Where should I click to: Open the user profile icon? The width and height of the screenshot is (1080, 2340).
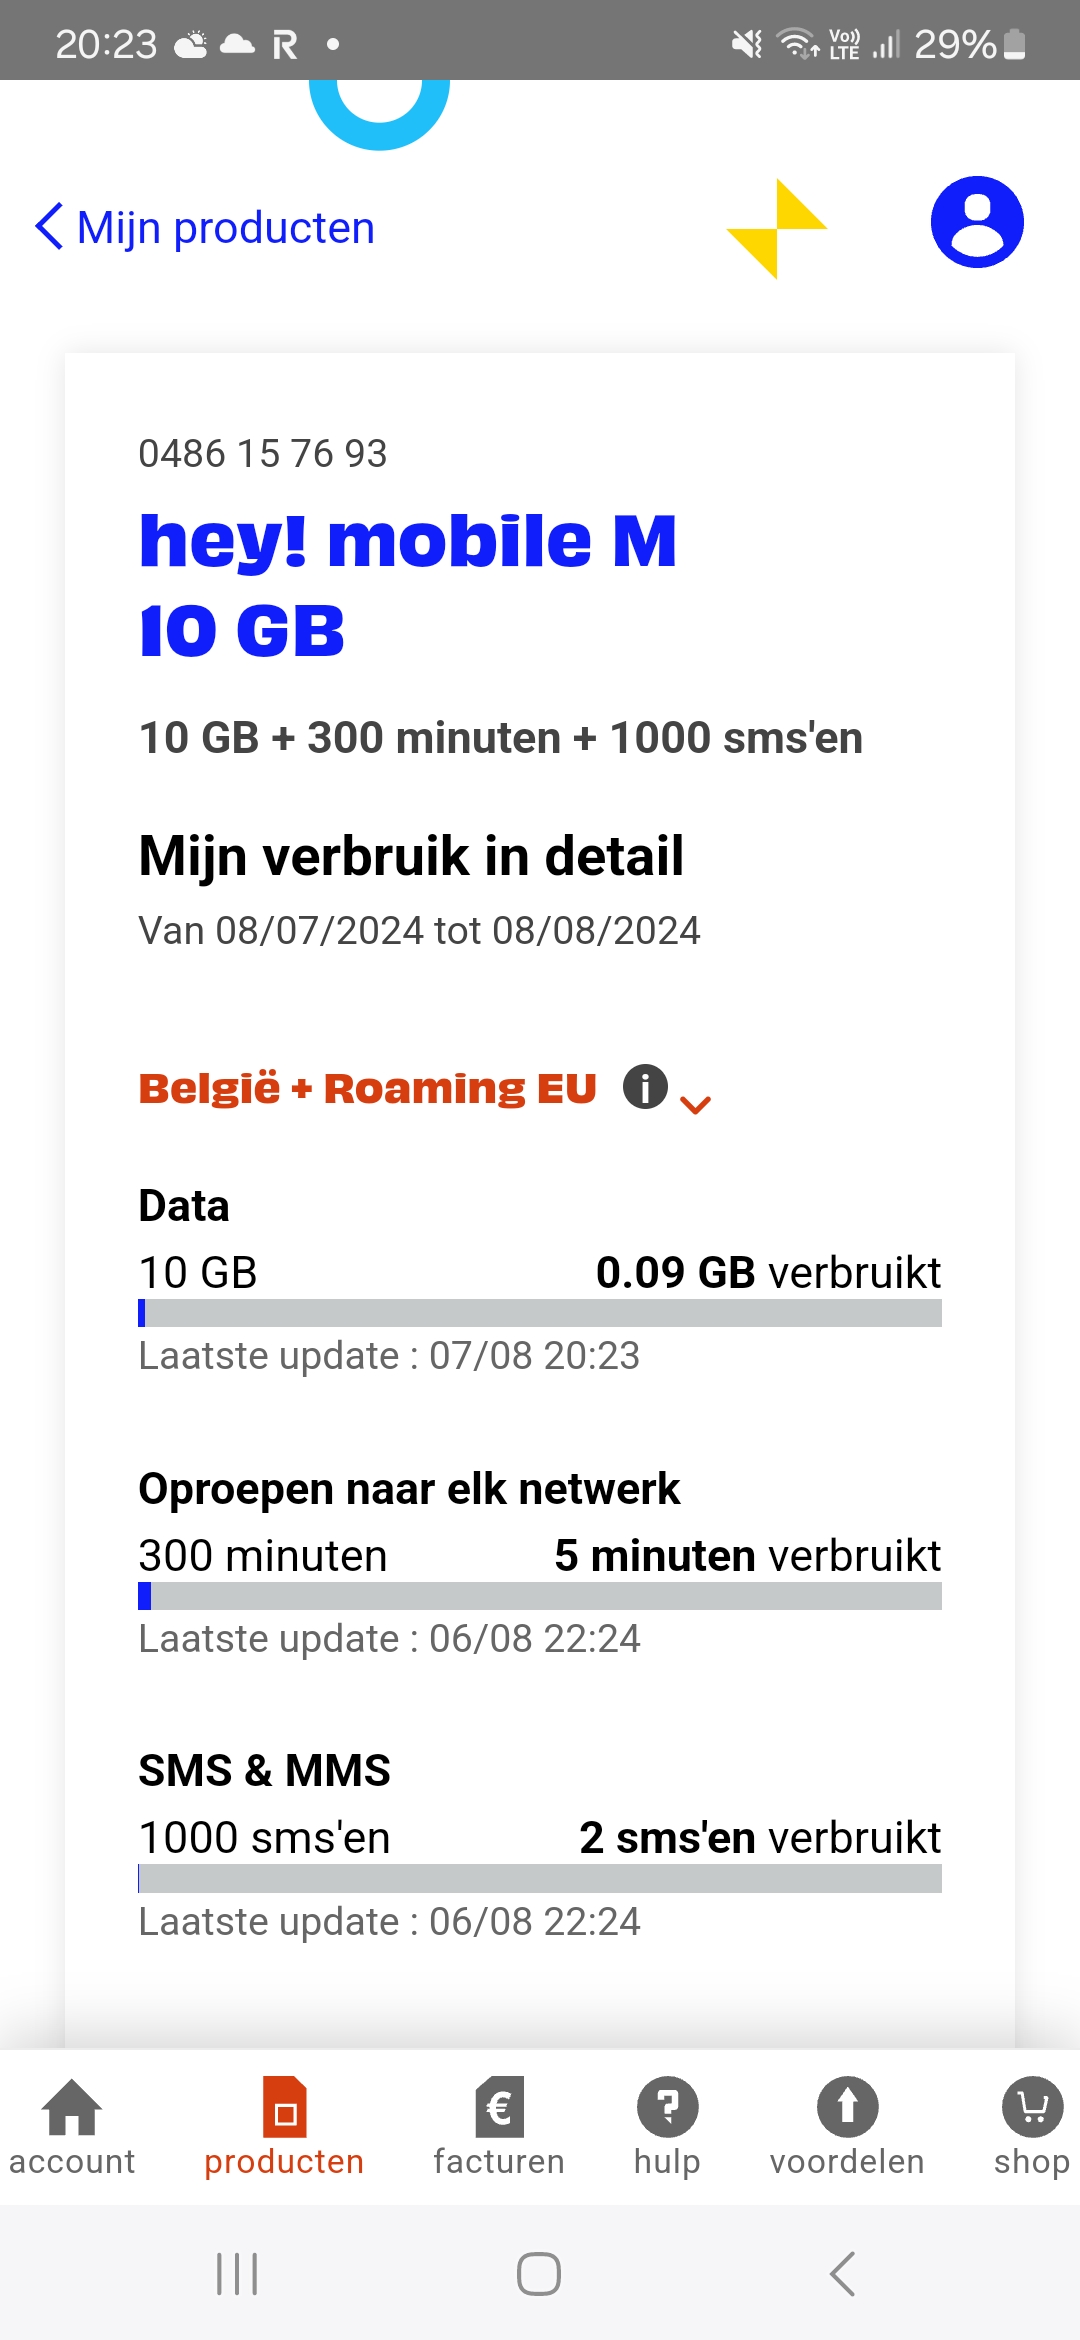976,222
